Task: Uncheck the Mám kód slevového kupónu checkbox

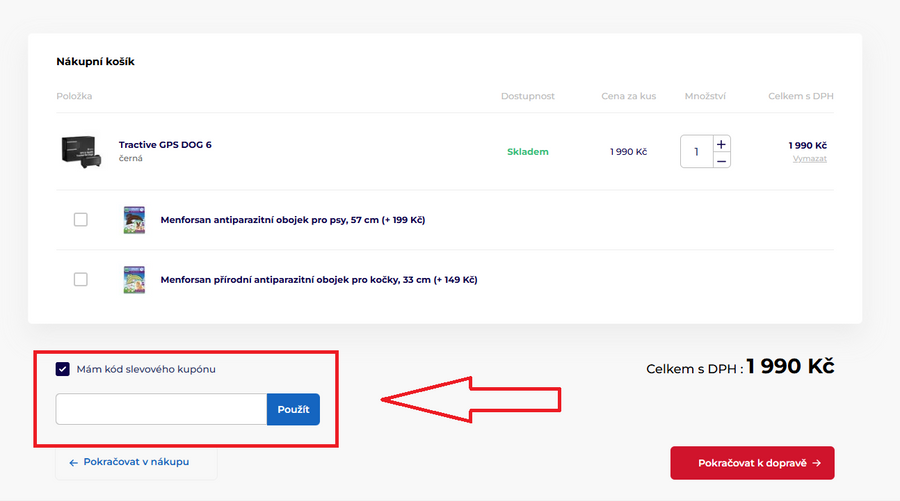Action: (63, 369)
